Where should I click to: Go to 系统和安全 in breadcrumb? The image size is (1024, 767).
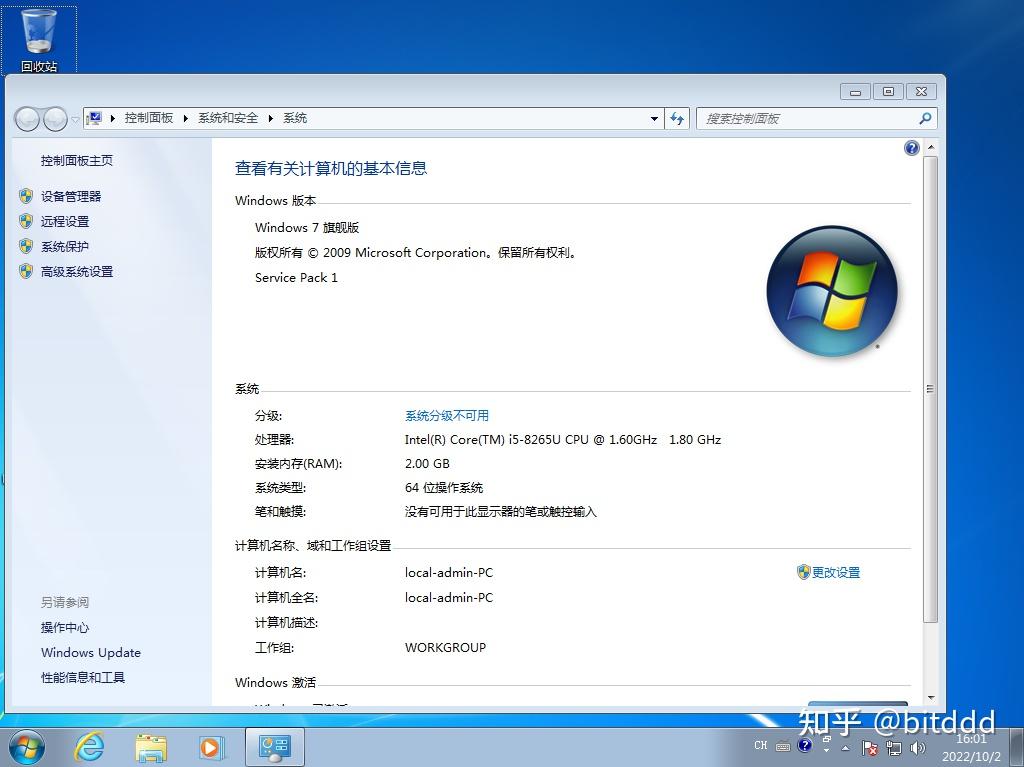click(x=228, y=118)
